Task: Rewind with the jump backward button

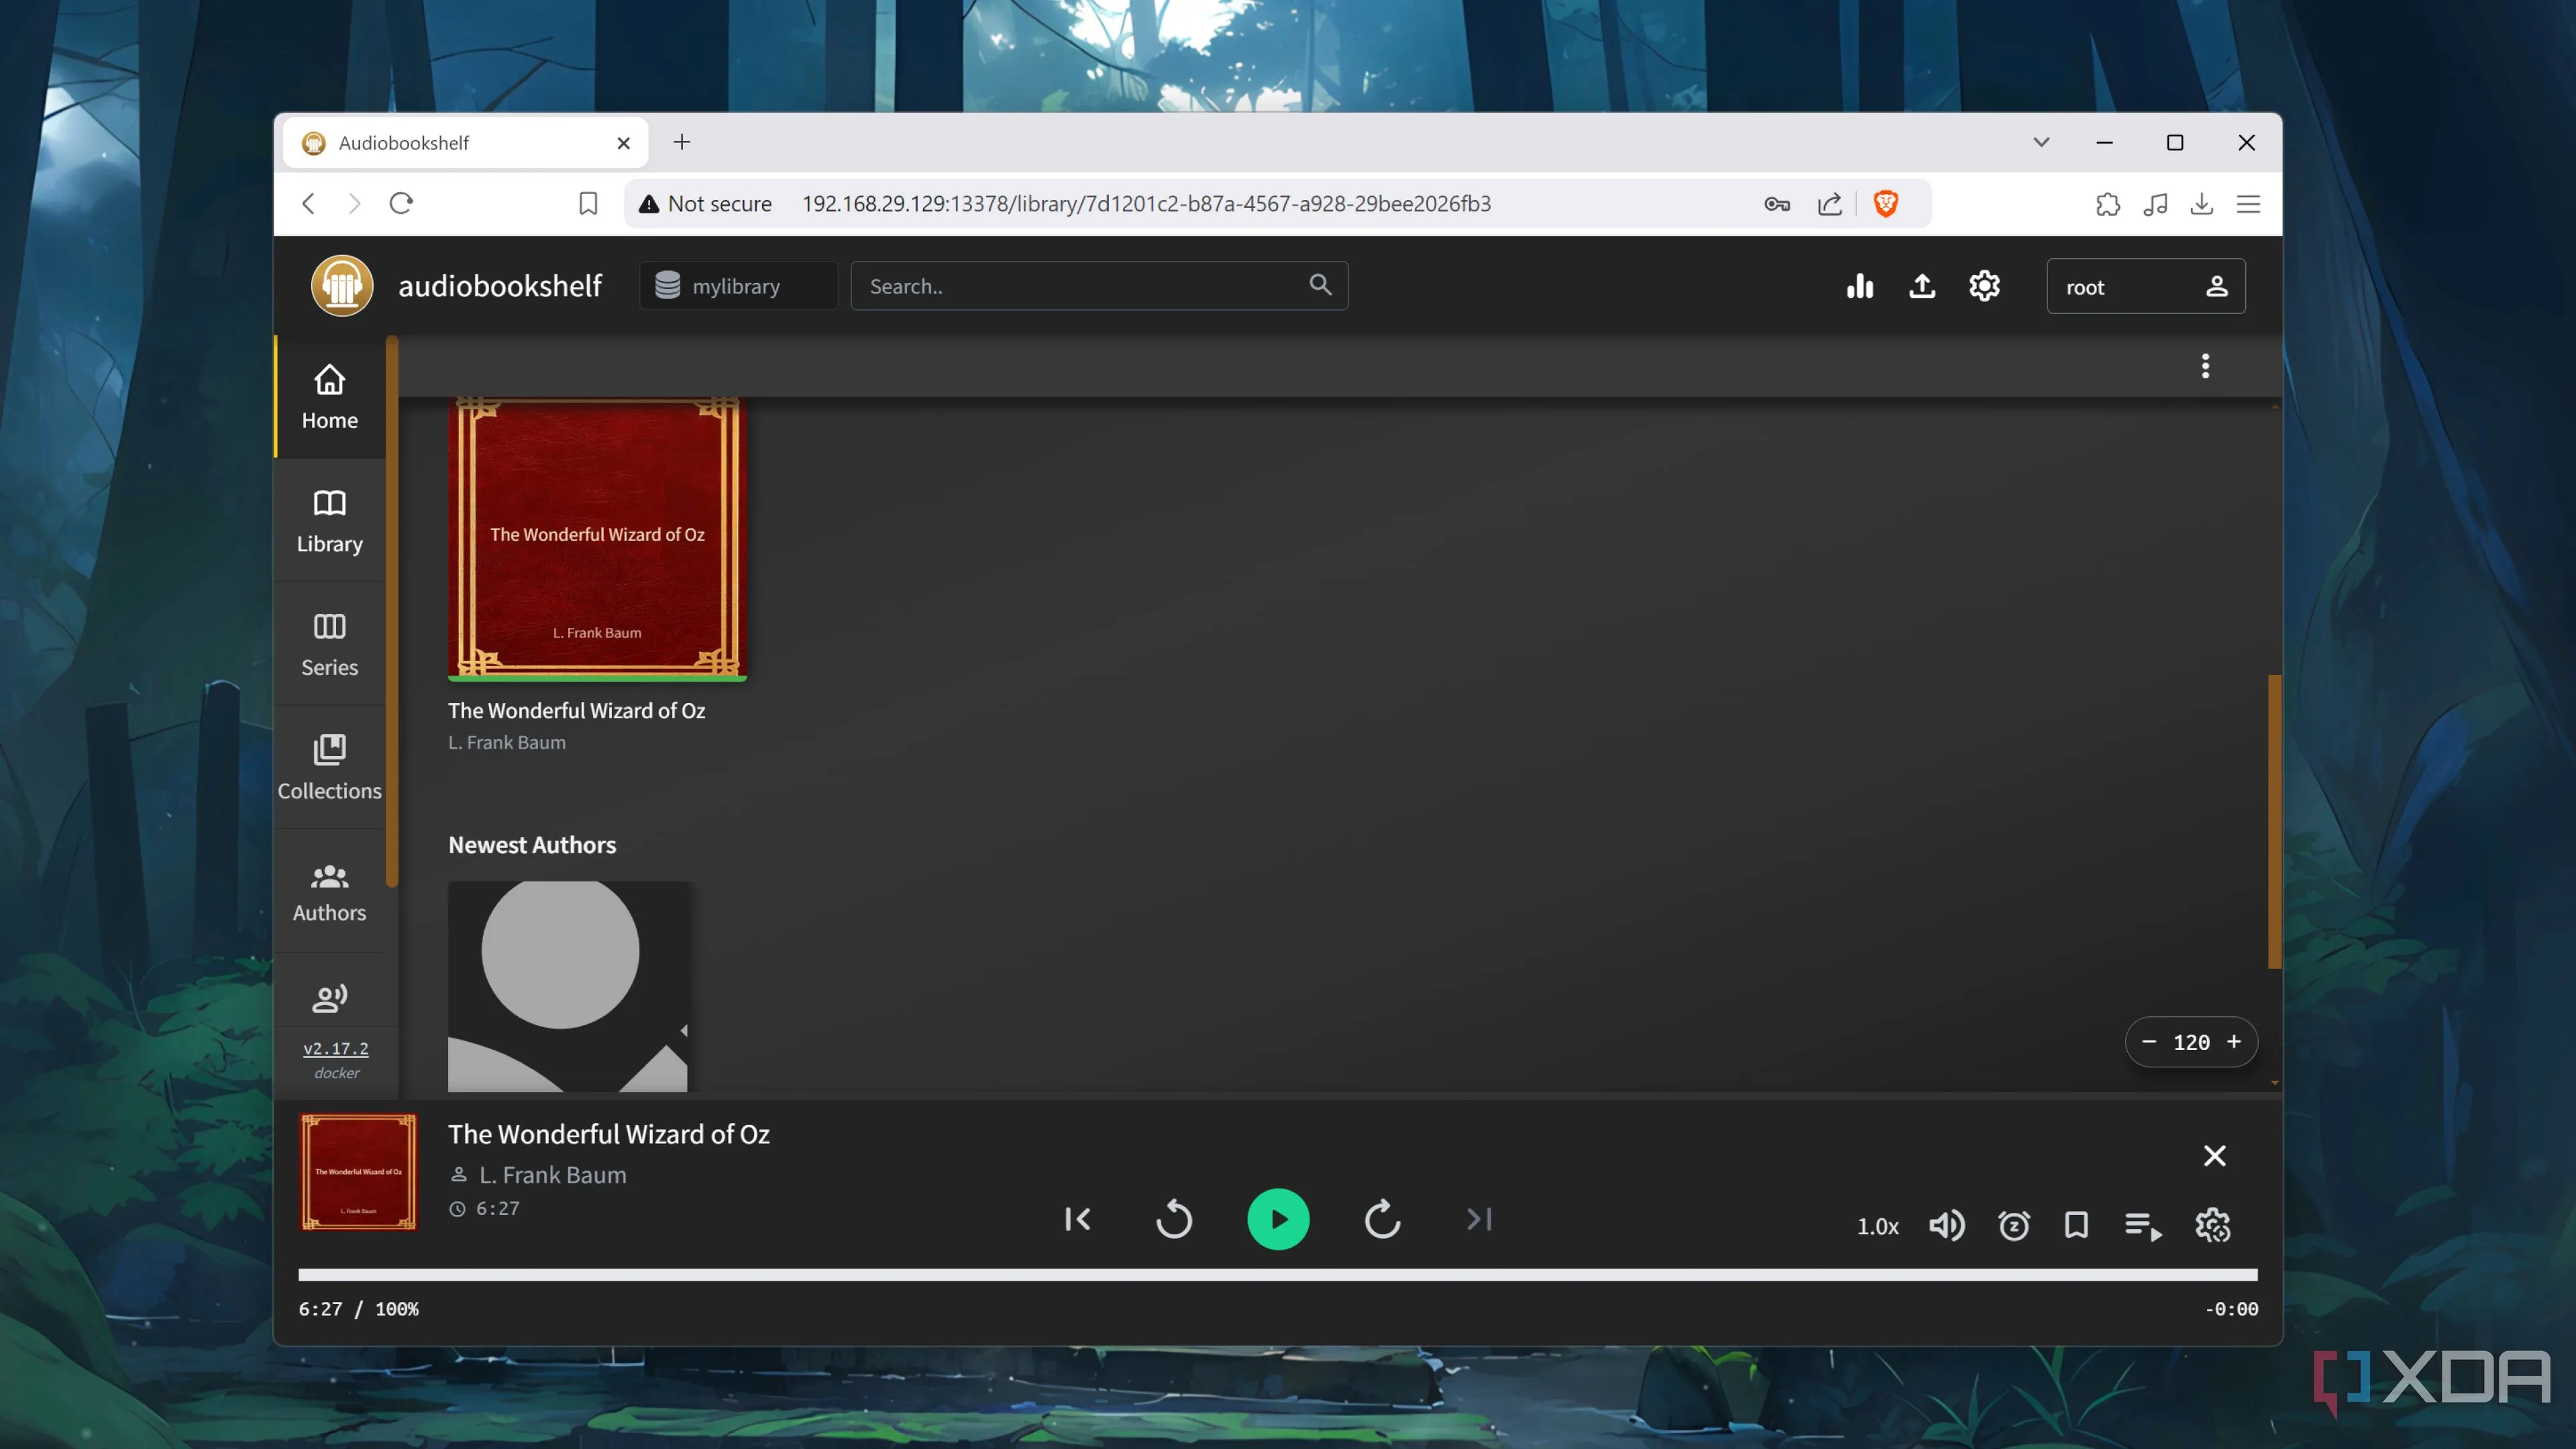Action: pos(1174,1219)
